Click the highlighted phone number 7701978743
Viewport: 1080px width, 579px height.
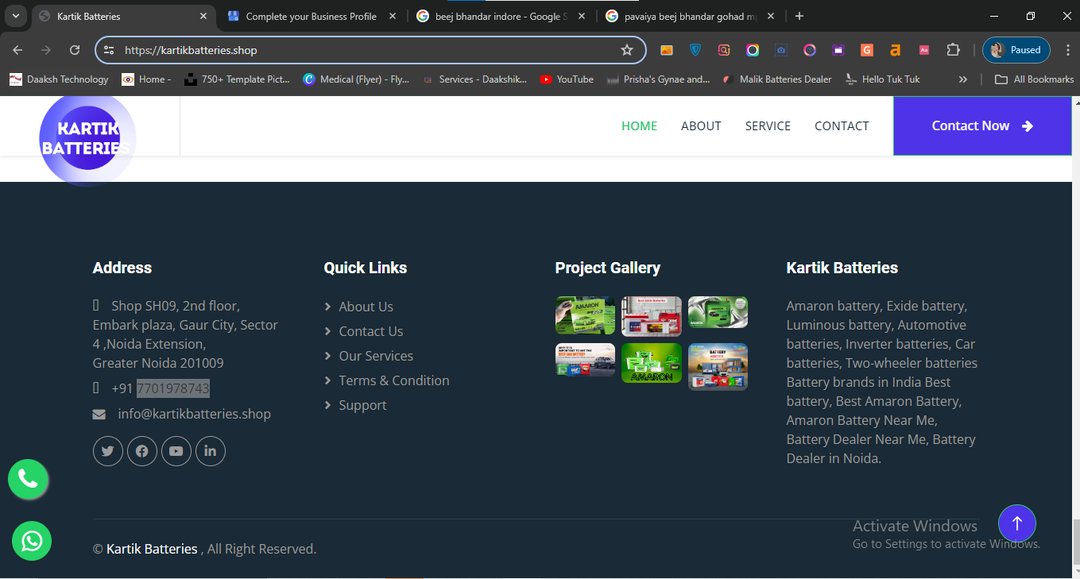pos(173,388)
